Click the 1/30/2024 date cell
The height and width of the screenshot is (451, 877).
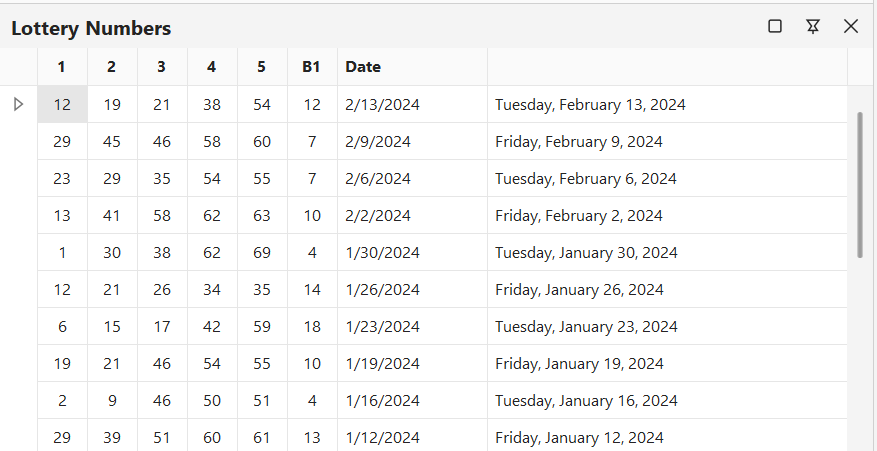[382, 252]
